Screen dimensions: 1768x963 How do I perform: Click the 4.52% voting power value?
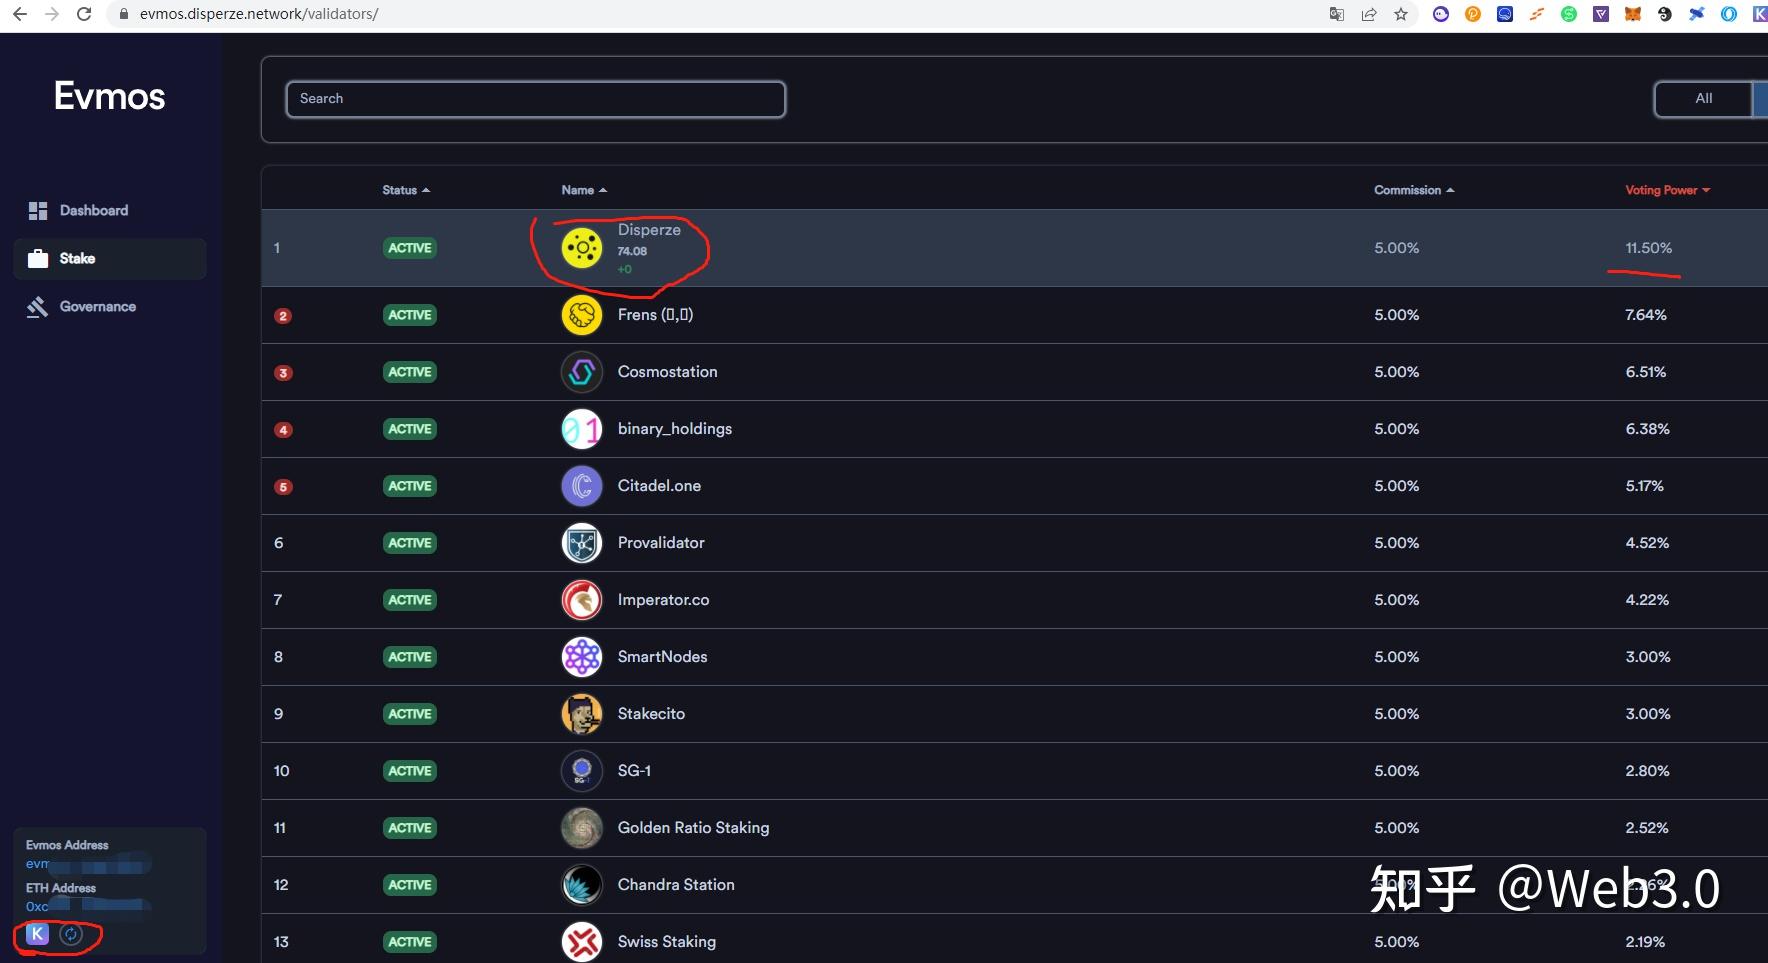[x=1647, y=543]
